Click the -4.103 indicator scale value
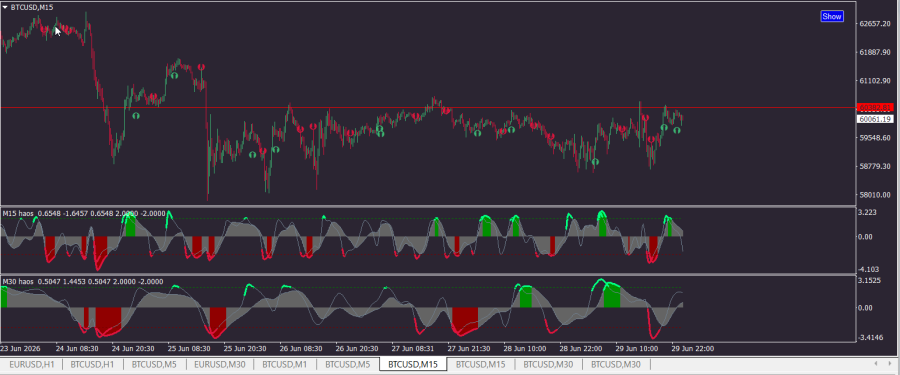 [868, 269]
